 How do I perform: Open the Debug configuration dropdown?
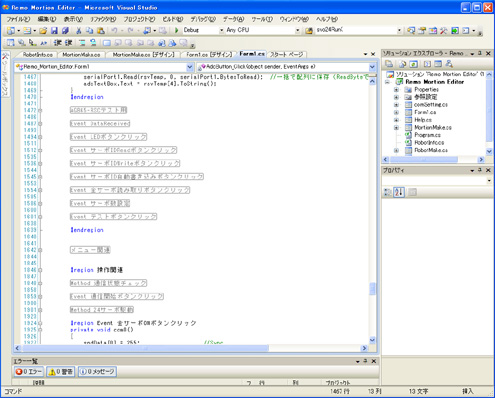[221, 30]
